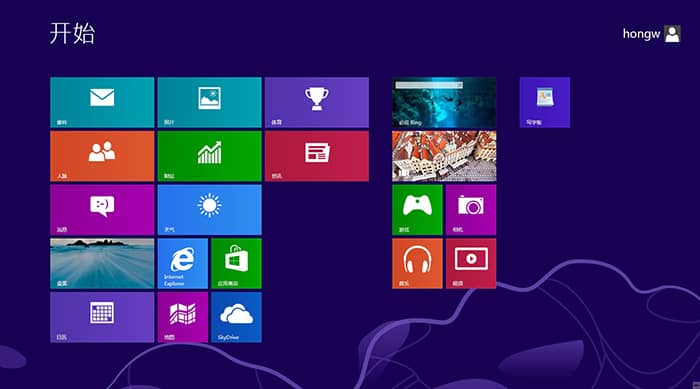Open the Travel tile showing red rooftops

point(444,156)
